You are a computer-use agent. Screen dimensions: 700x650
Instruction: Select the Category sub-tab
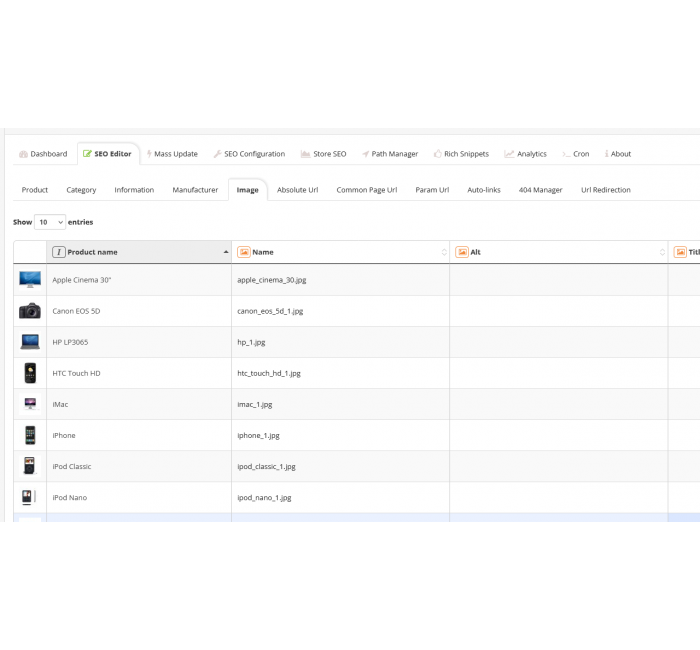click(x=81, y=190)
